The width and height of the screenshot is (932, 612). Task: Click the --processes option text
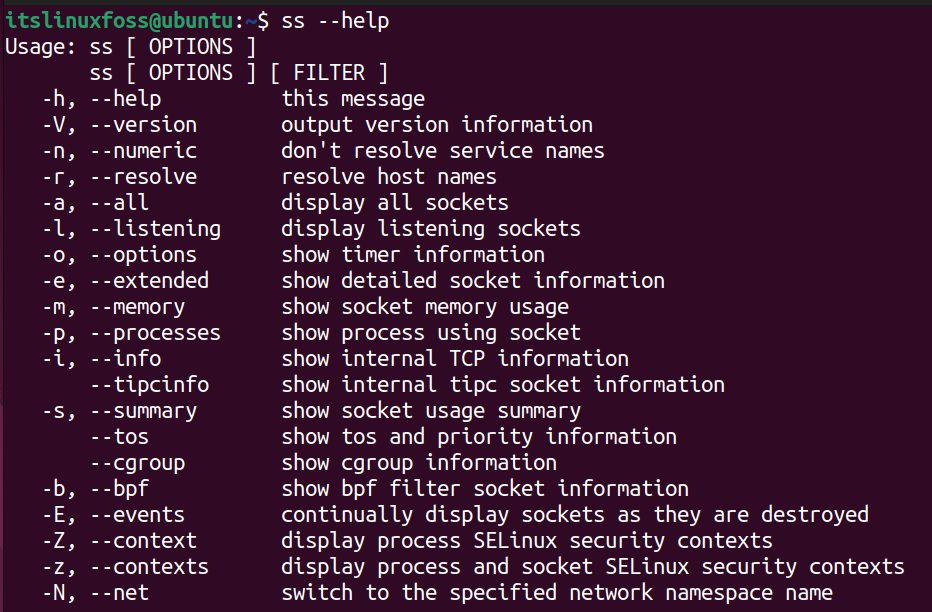click(156, 333)
